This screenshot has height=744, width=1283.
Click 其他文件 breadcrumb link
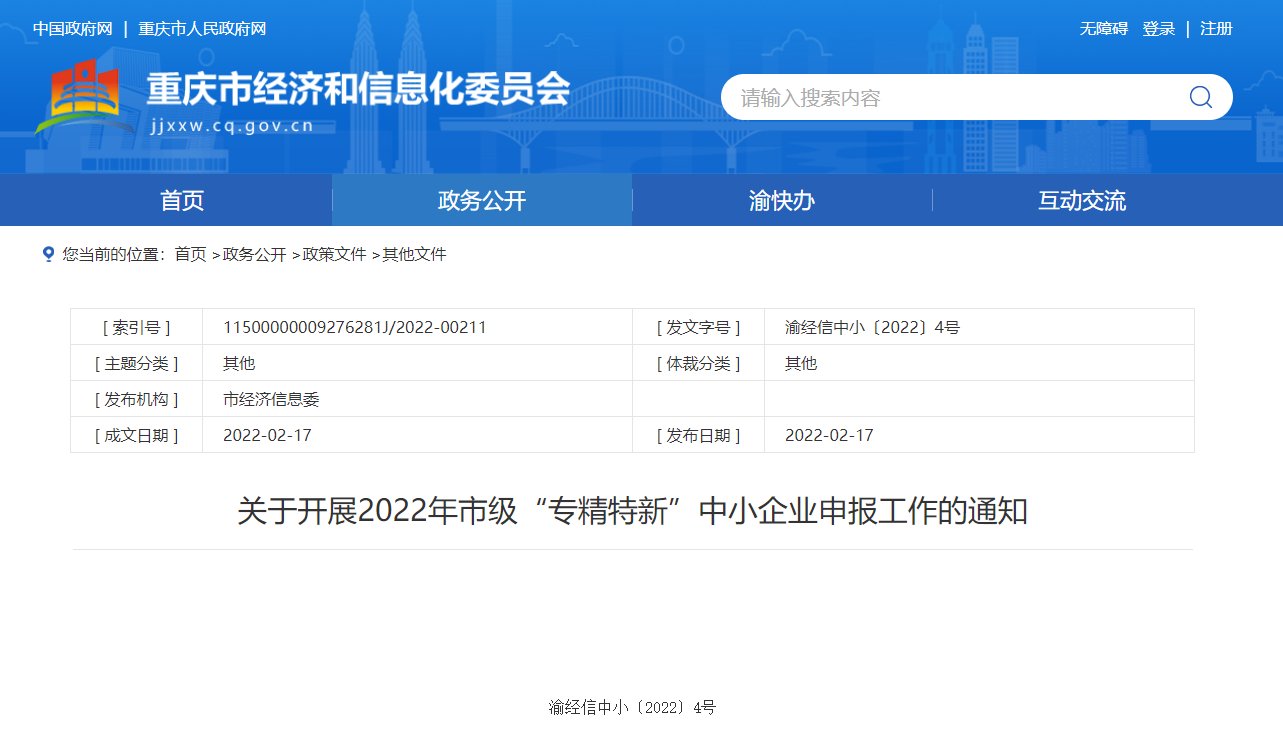(x=414, y=254)
